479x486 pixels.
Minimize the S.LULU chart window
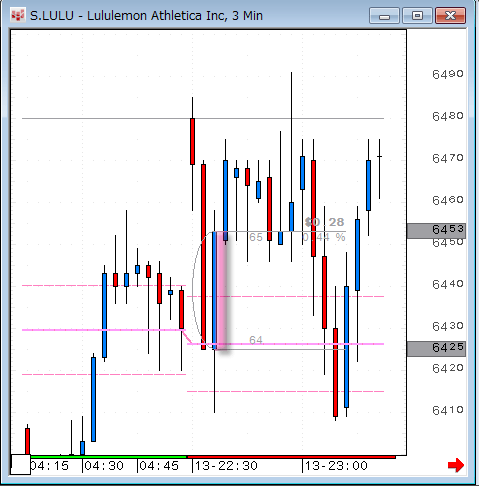click(x=384, y=16)
